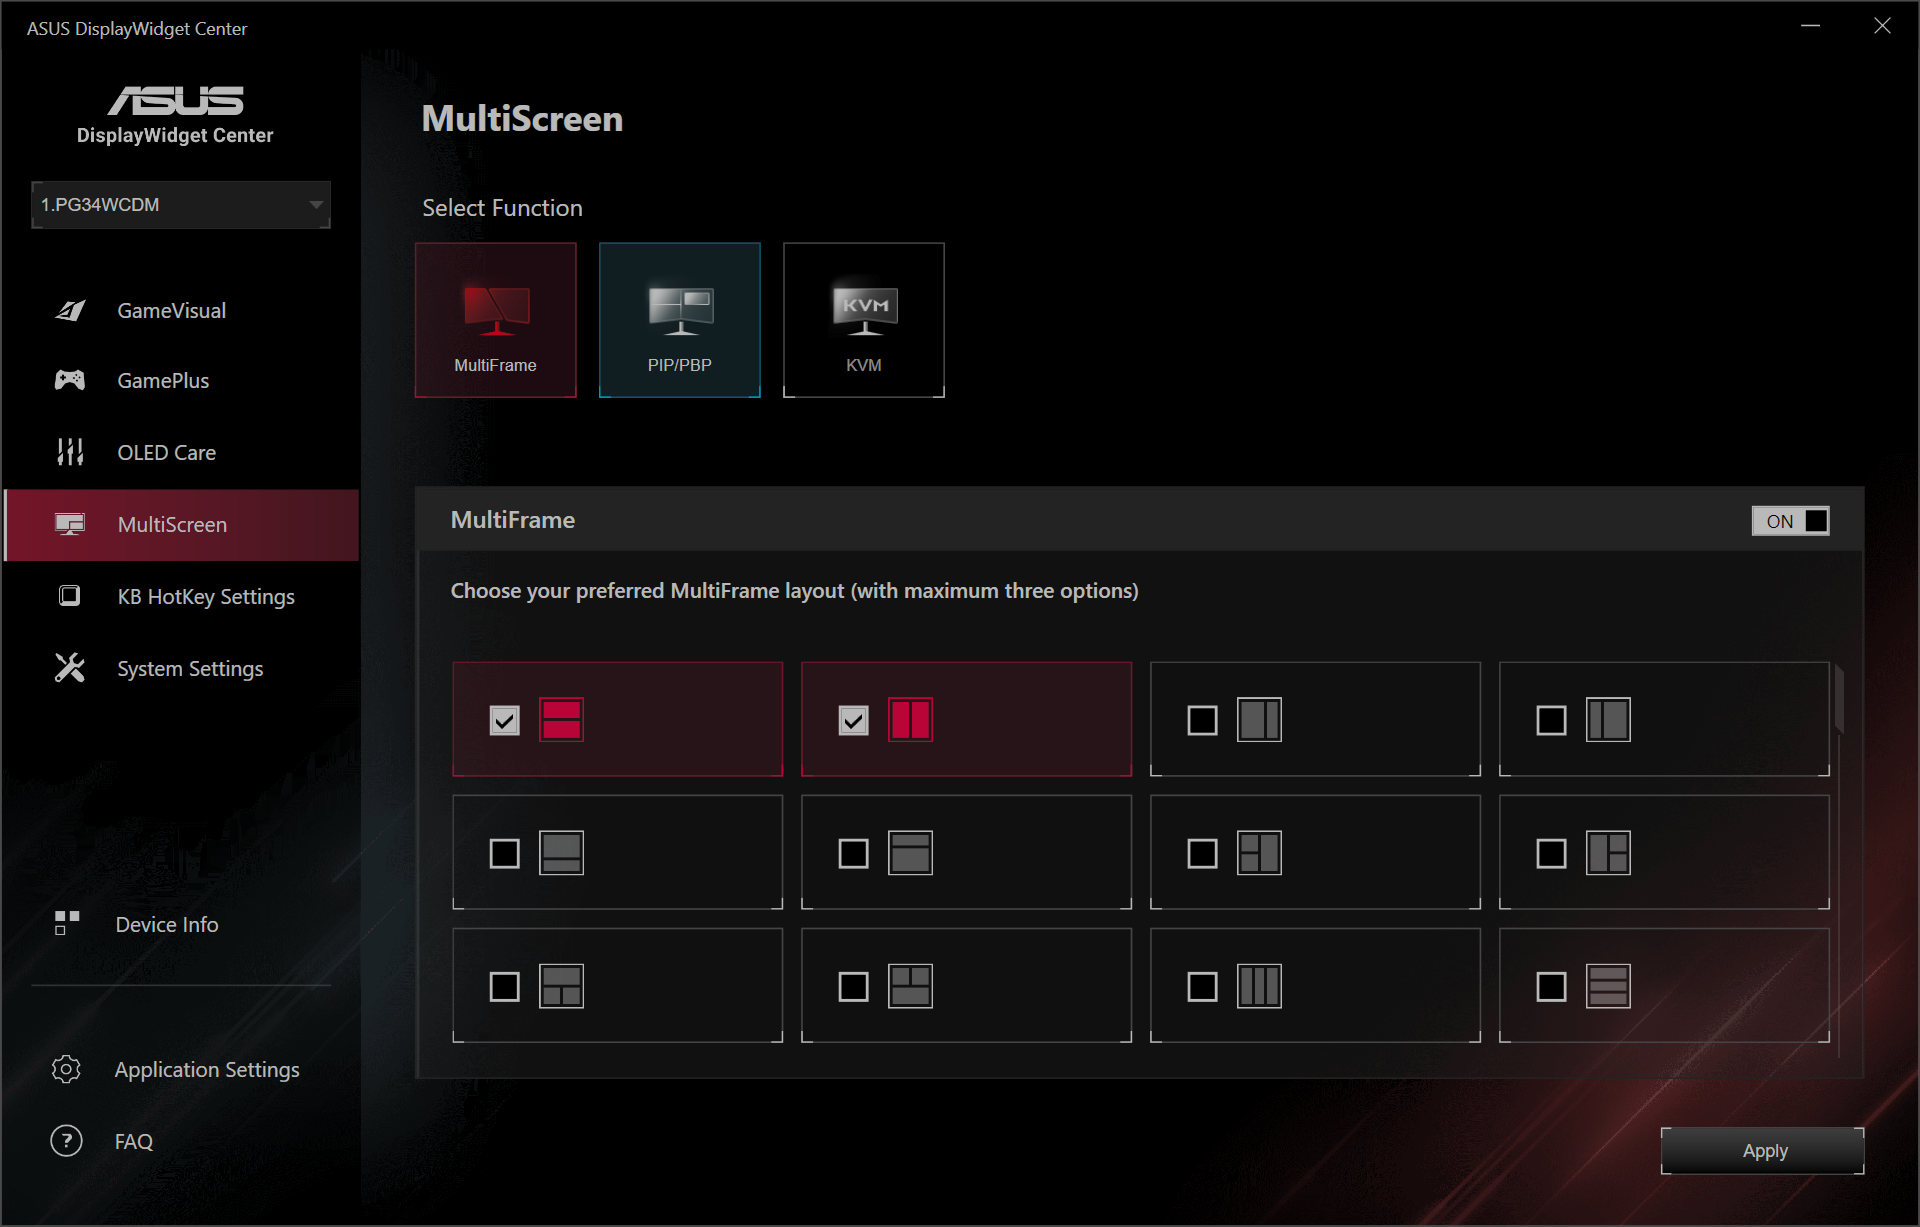Open the FAQ question mark icon

(67, 1140)
